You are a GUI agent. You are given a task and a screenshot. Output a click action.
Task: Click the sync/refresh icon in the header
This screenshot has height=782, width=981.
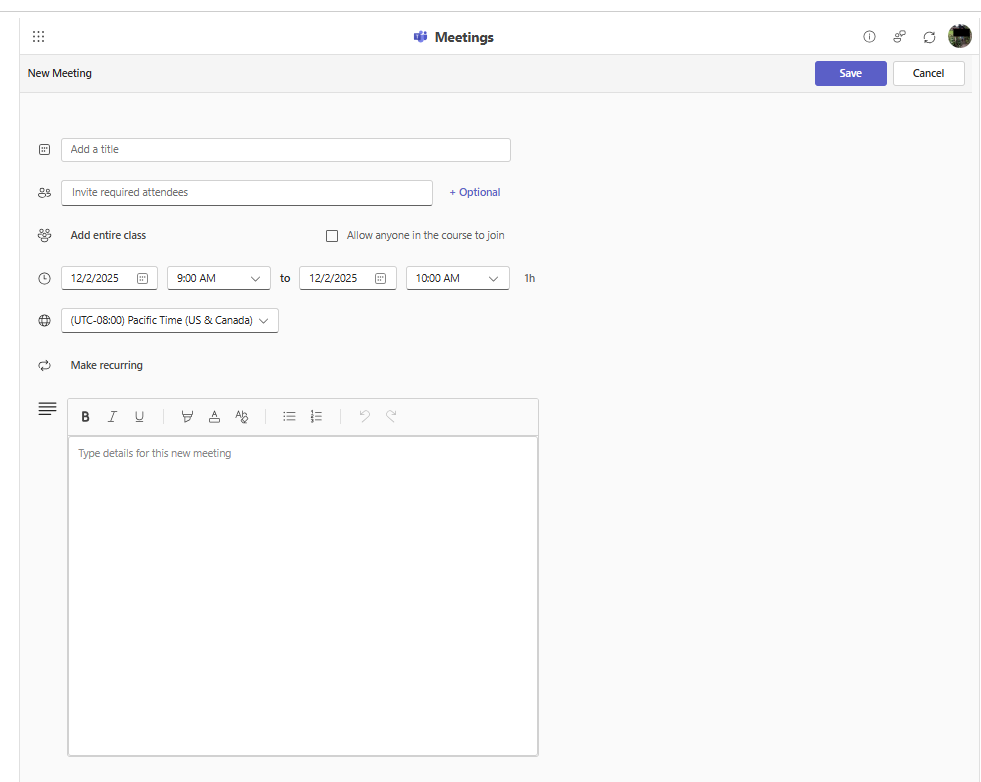click(929, 36)
